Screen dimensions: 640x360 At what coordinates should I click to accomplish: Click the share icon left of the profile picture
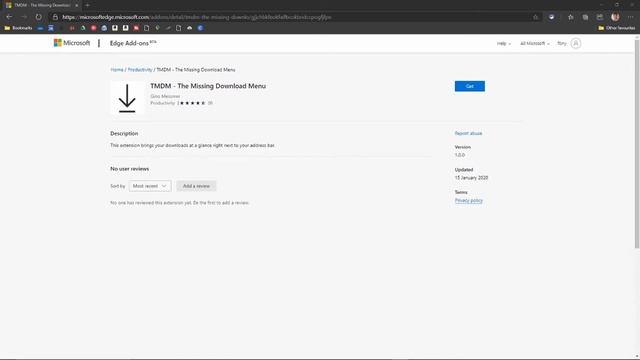pos(600,17)
